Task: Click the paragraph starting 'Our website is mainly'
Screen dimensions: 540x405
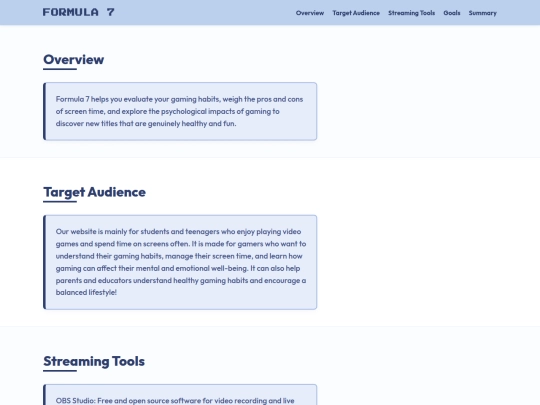Action: (x=181, y=262)
